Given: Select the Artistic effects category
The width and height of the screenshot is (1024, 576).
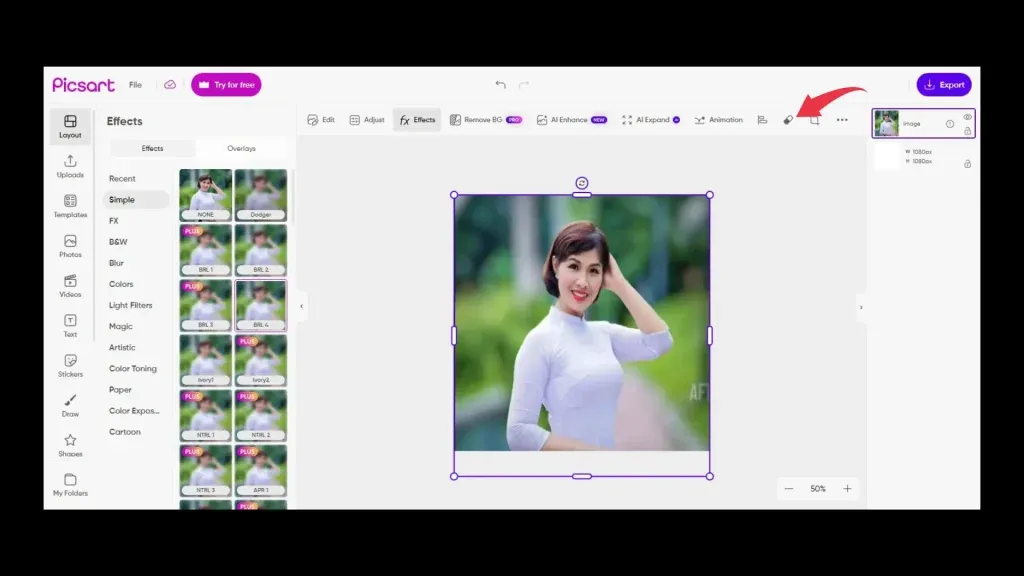Looking at the screenshot, I should click(x=122, y=347).
